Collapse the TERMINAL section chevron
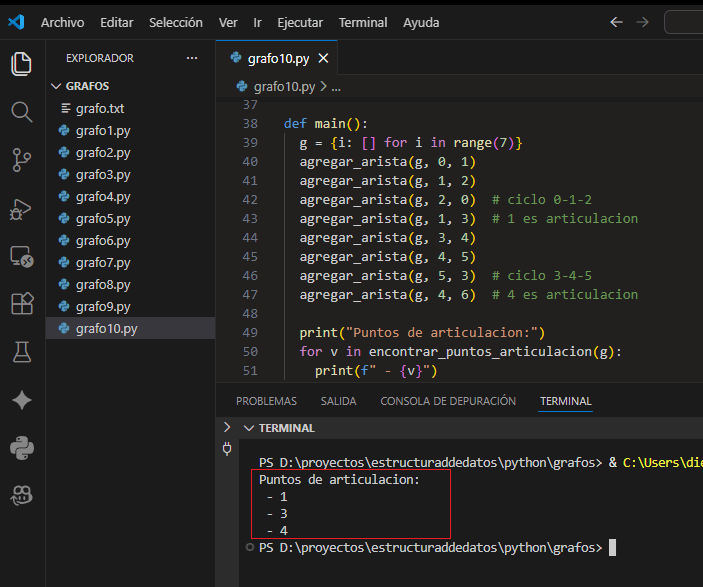Viewport: 703px width, 587px height. click(x=249, y=428)
